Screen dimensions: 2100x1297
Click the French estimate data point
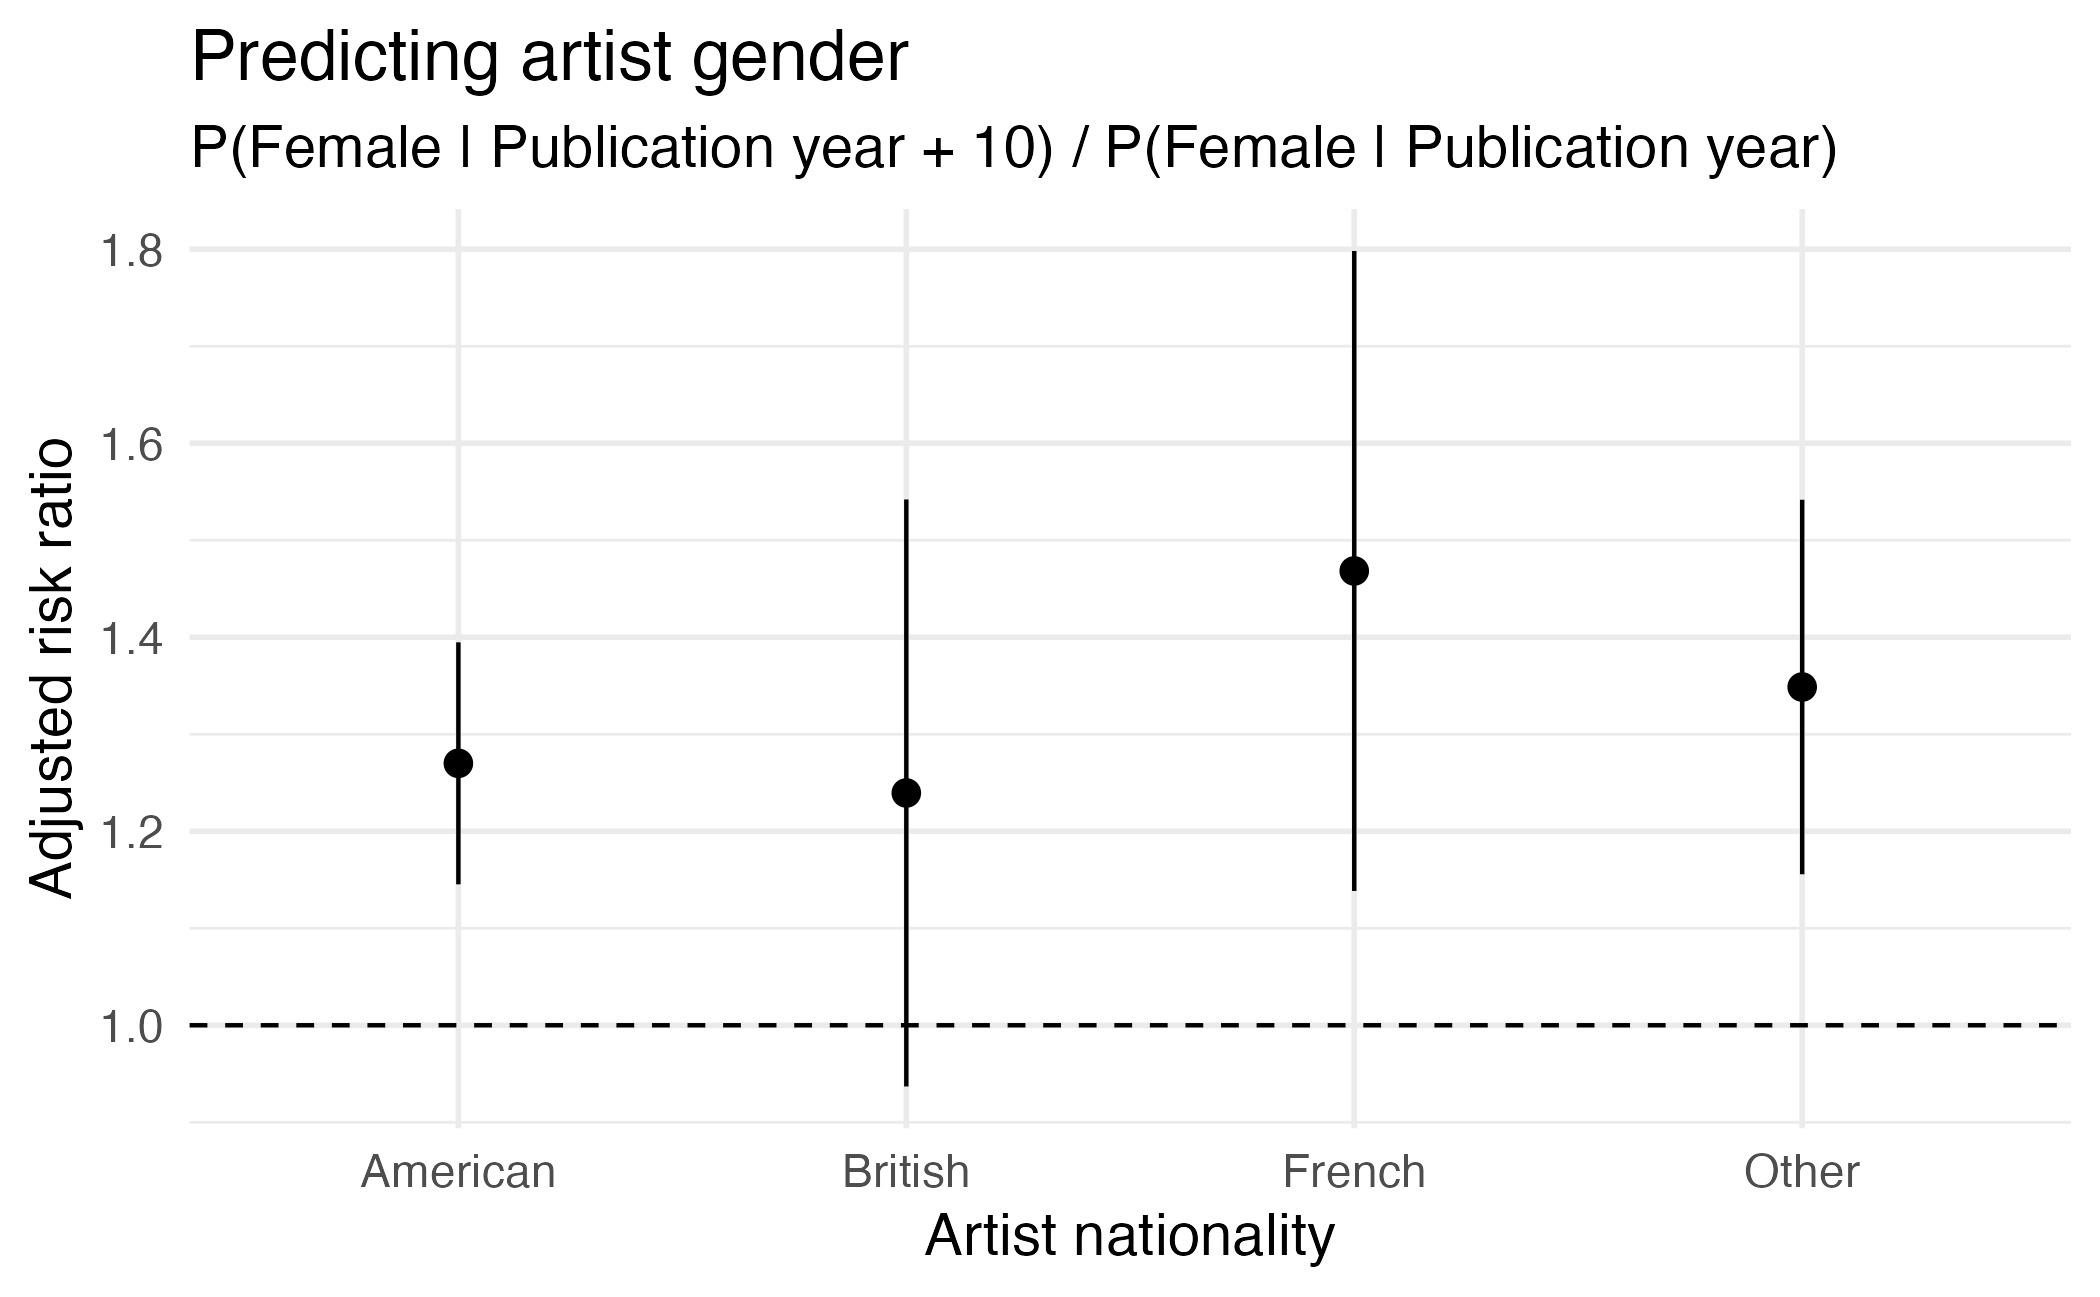tap(1354, 571)
